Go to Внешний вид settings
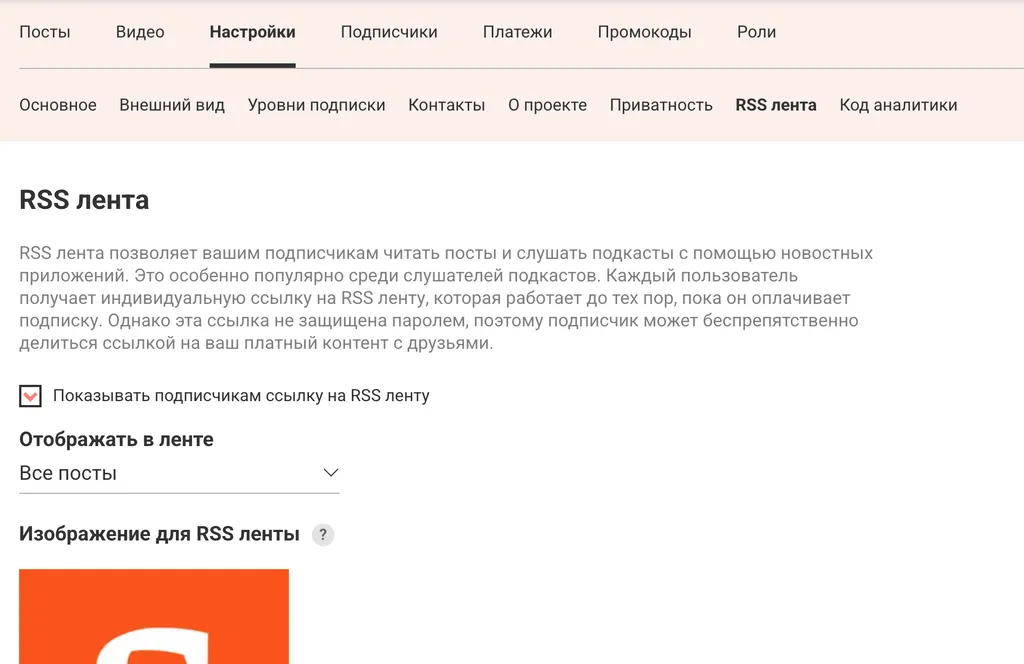 [172, 105]
